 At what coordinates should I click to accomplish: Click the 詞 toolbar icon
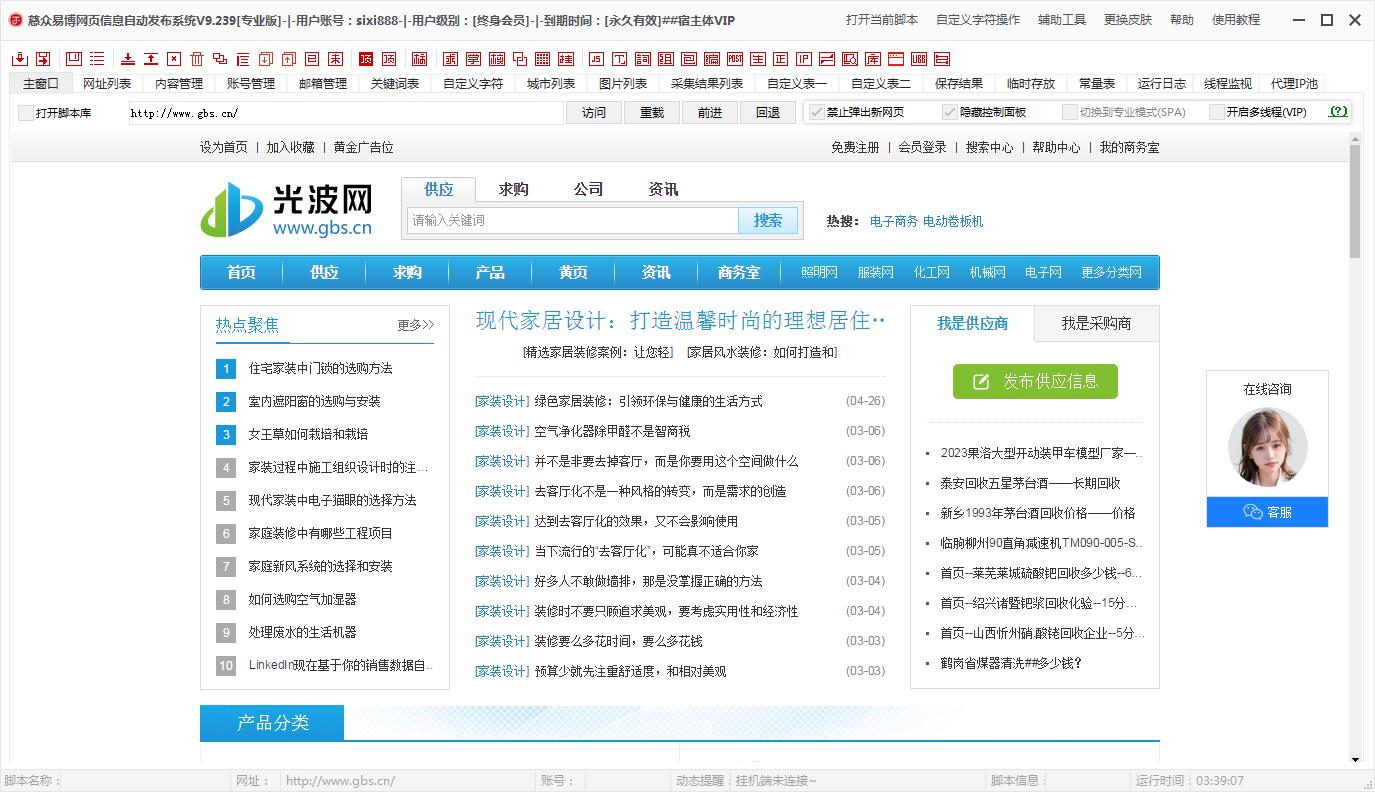(x=643, y=59)
